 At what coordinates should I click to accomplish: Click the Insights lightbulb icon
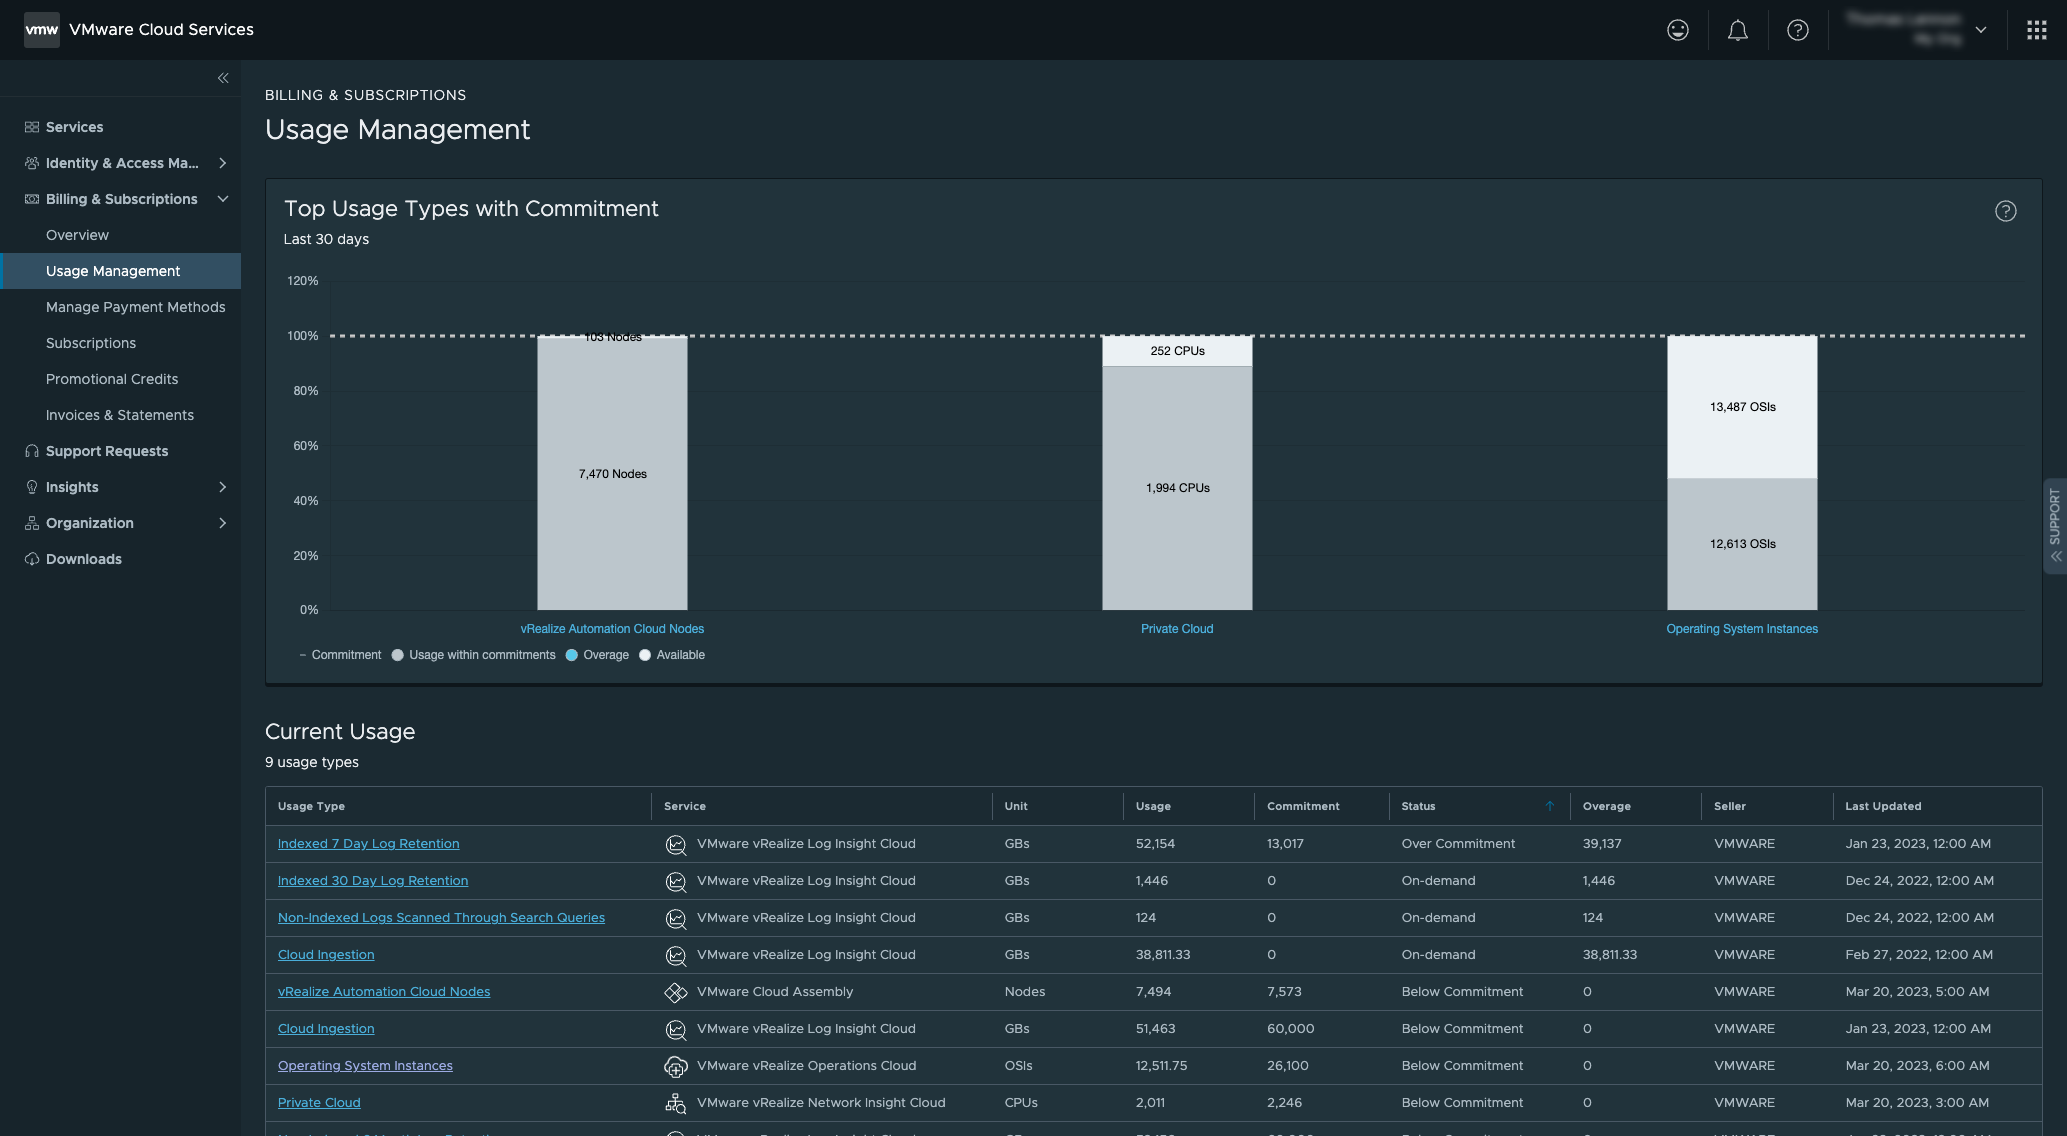point(32,487)
